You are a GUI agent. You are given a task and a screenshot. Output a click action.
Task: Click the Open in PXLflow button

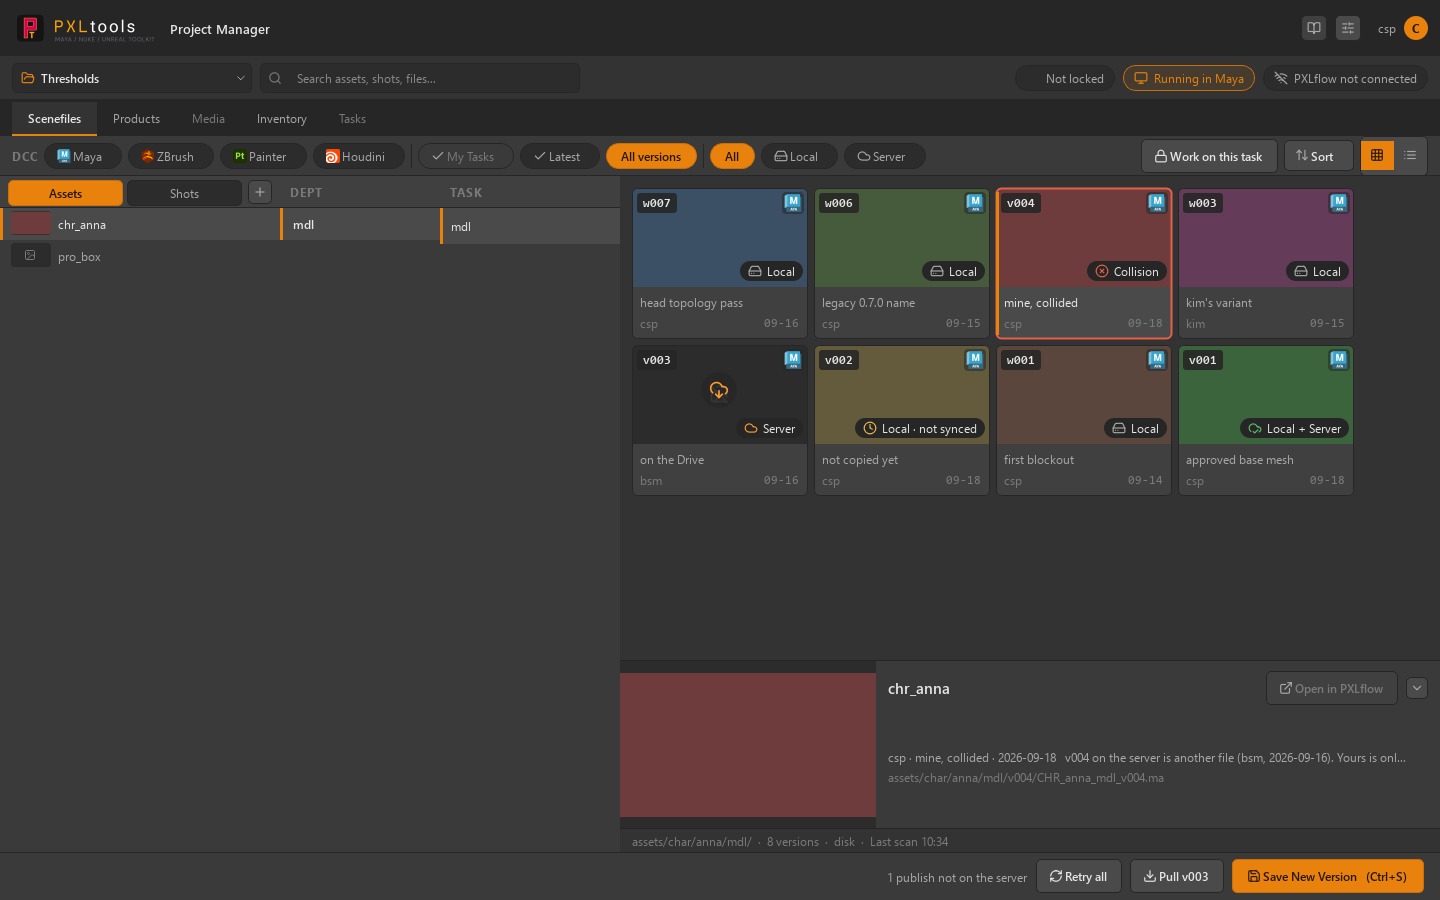(1332, 688)
